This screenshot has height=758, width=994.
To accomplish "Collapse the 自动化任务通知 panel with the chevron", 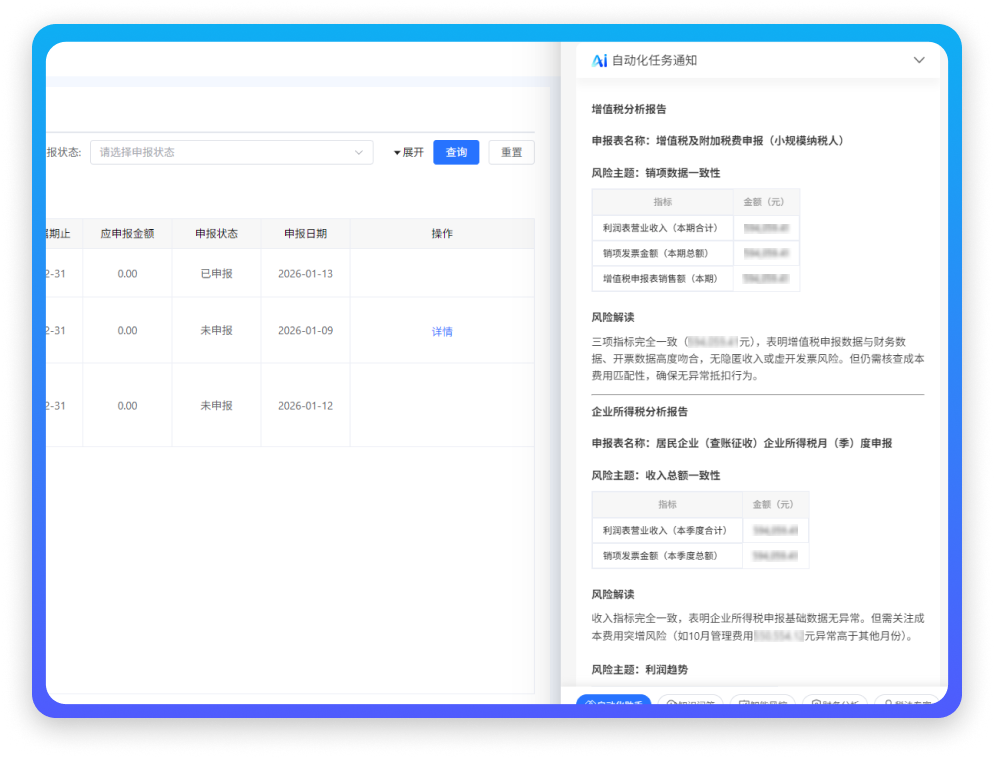I will (x=919, y=61).
